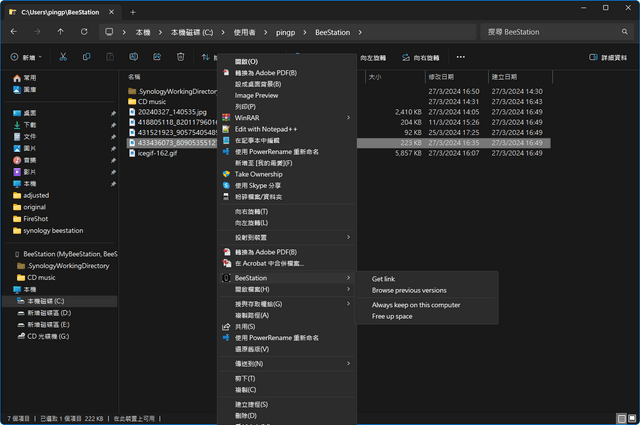The width and height of the screenshot is (640, 425).
Task: Choose 剪下(T) in context menu
Action: (x=245, y=379)
